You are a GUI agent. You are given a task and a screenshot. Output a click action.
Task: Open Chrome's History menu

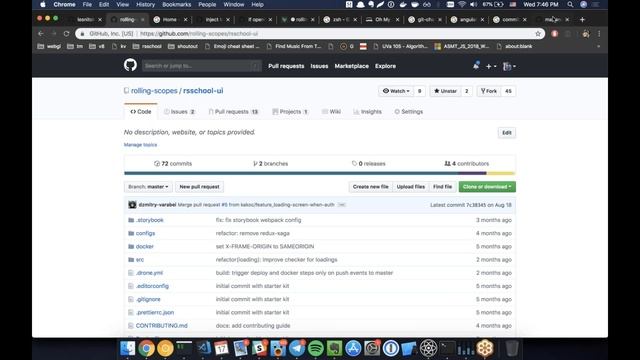point(145,4)
